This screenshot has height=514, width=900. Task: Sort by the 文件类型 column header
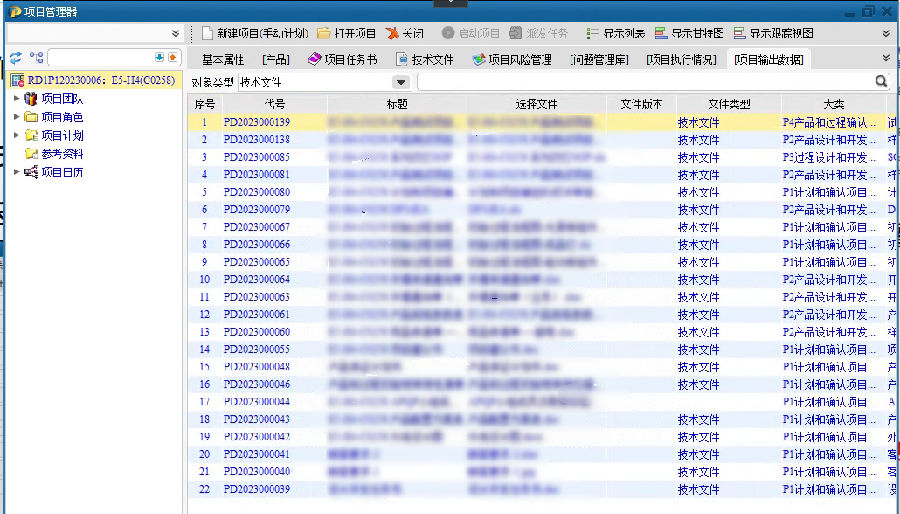(729, 104)
